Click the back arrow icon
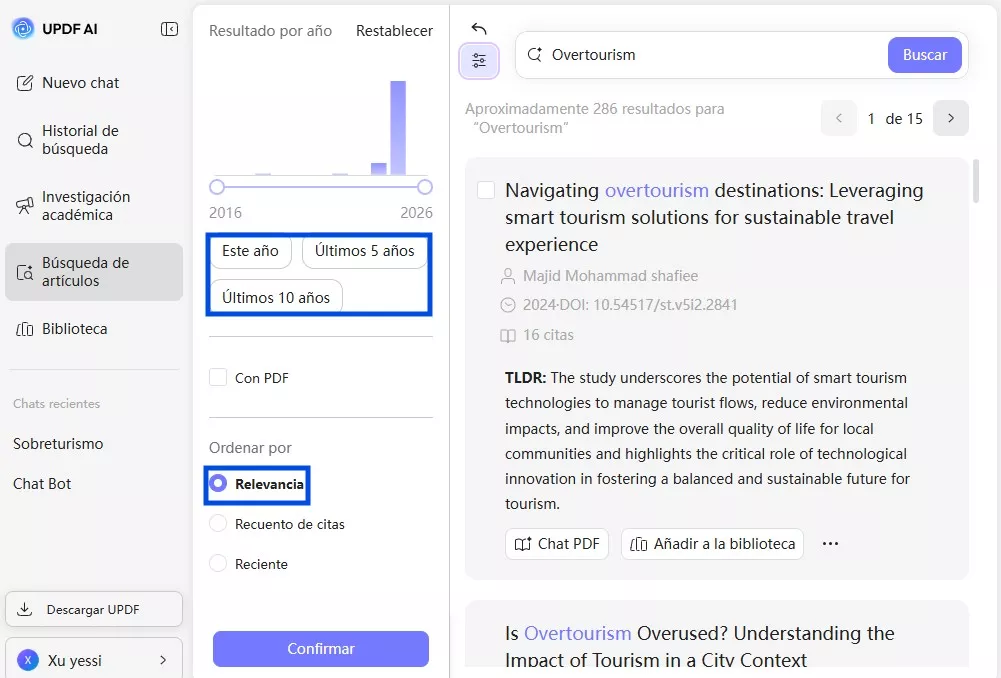 [479, 30]
